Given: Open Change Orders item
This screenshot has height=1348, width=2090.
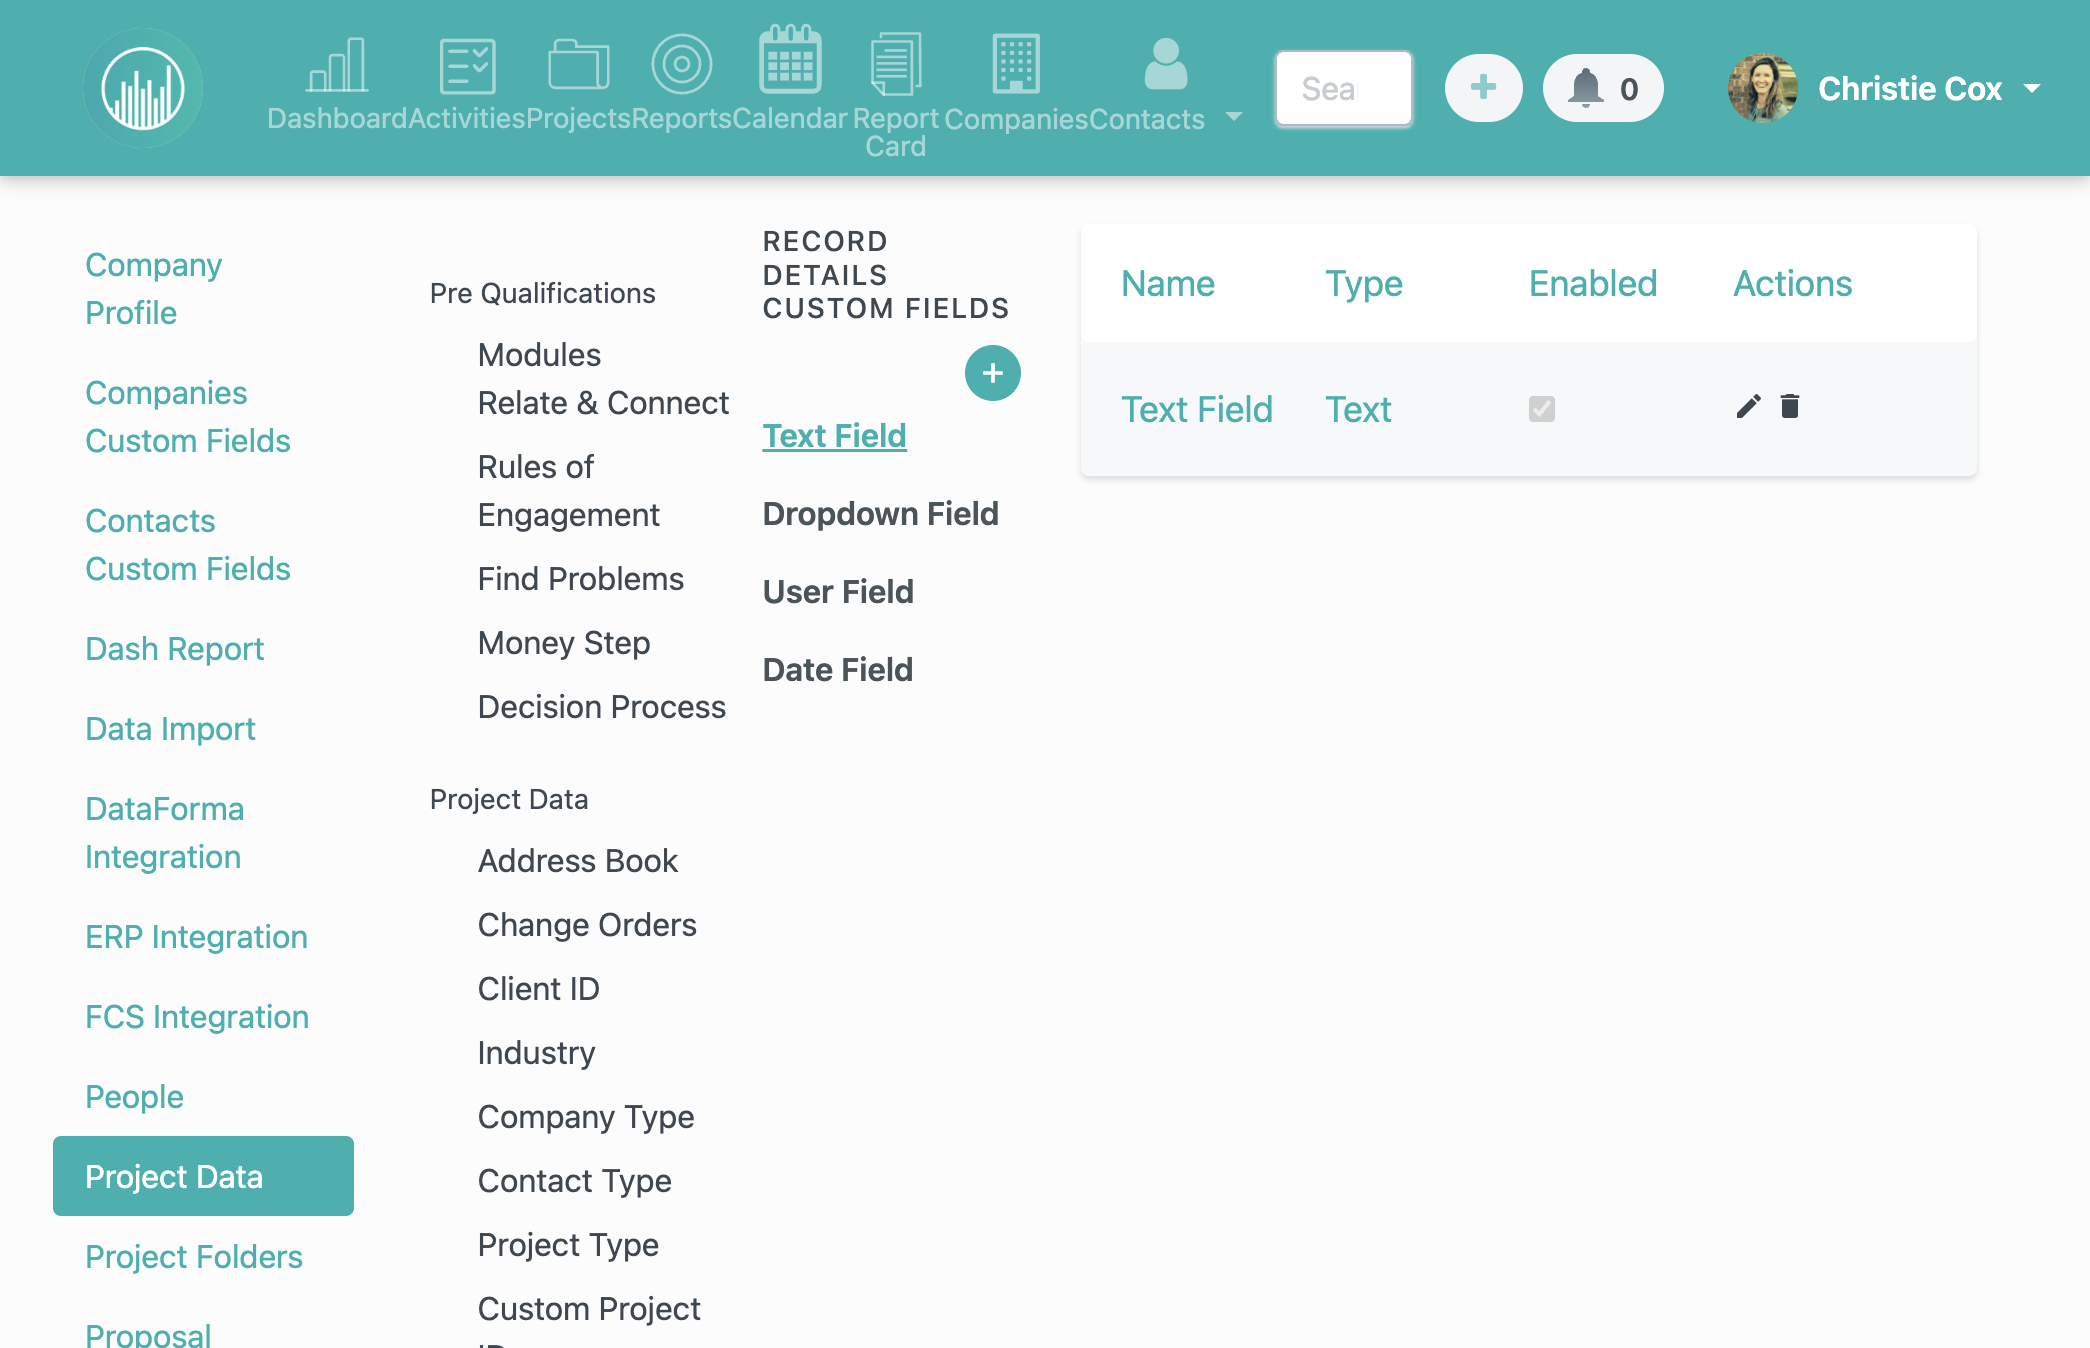Looking at the screenshot, I should (587, 925).
